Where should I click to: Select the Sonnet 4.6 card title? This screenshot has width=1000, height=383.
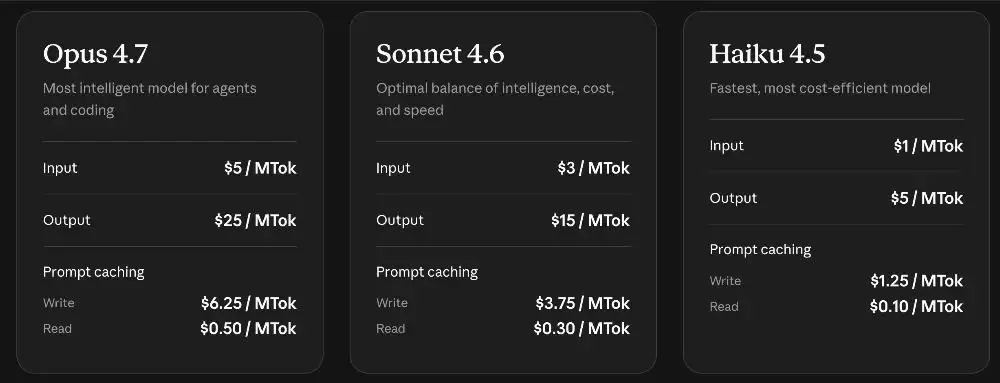click(x=440, y=54)
